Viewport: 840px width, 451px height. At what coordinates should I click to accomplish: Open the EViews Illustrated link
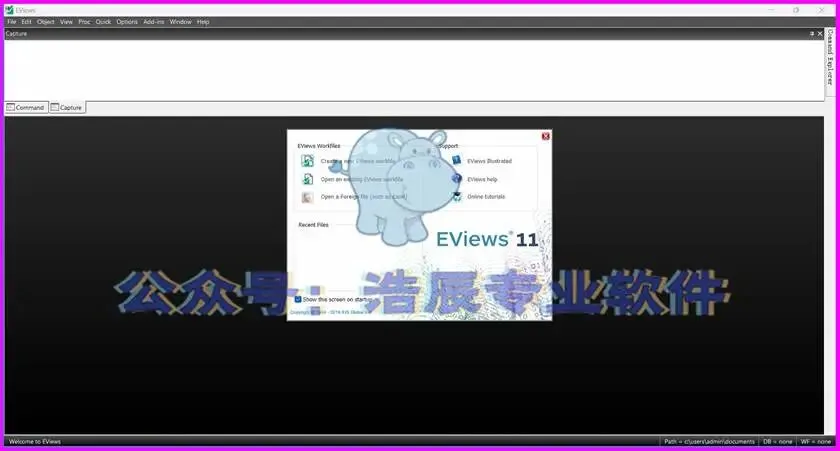[x=489, y=161]
